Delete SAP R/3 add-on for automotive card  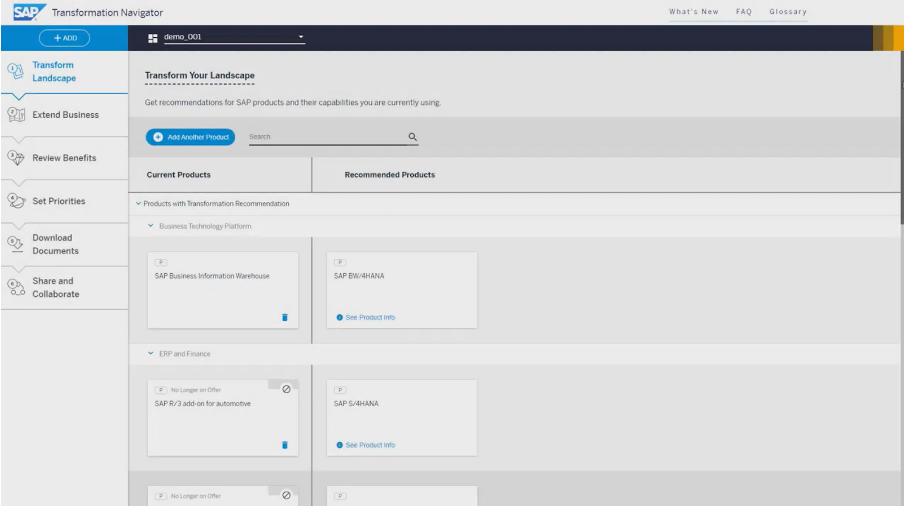tap(284, 445)
